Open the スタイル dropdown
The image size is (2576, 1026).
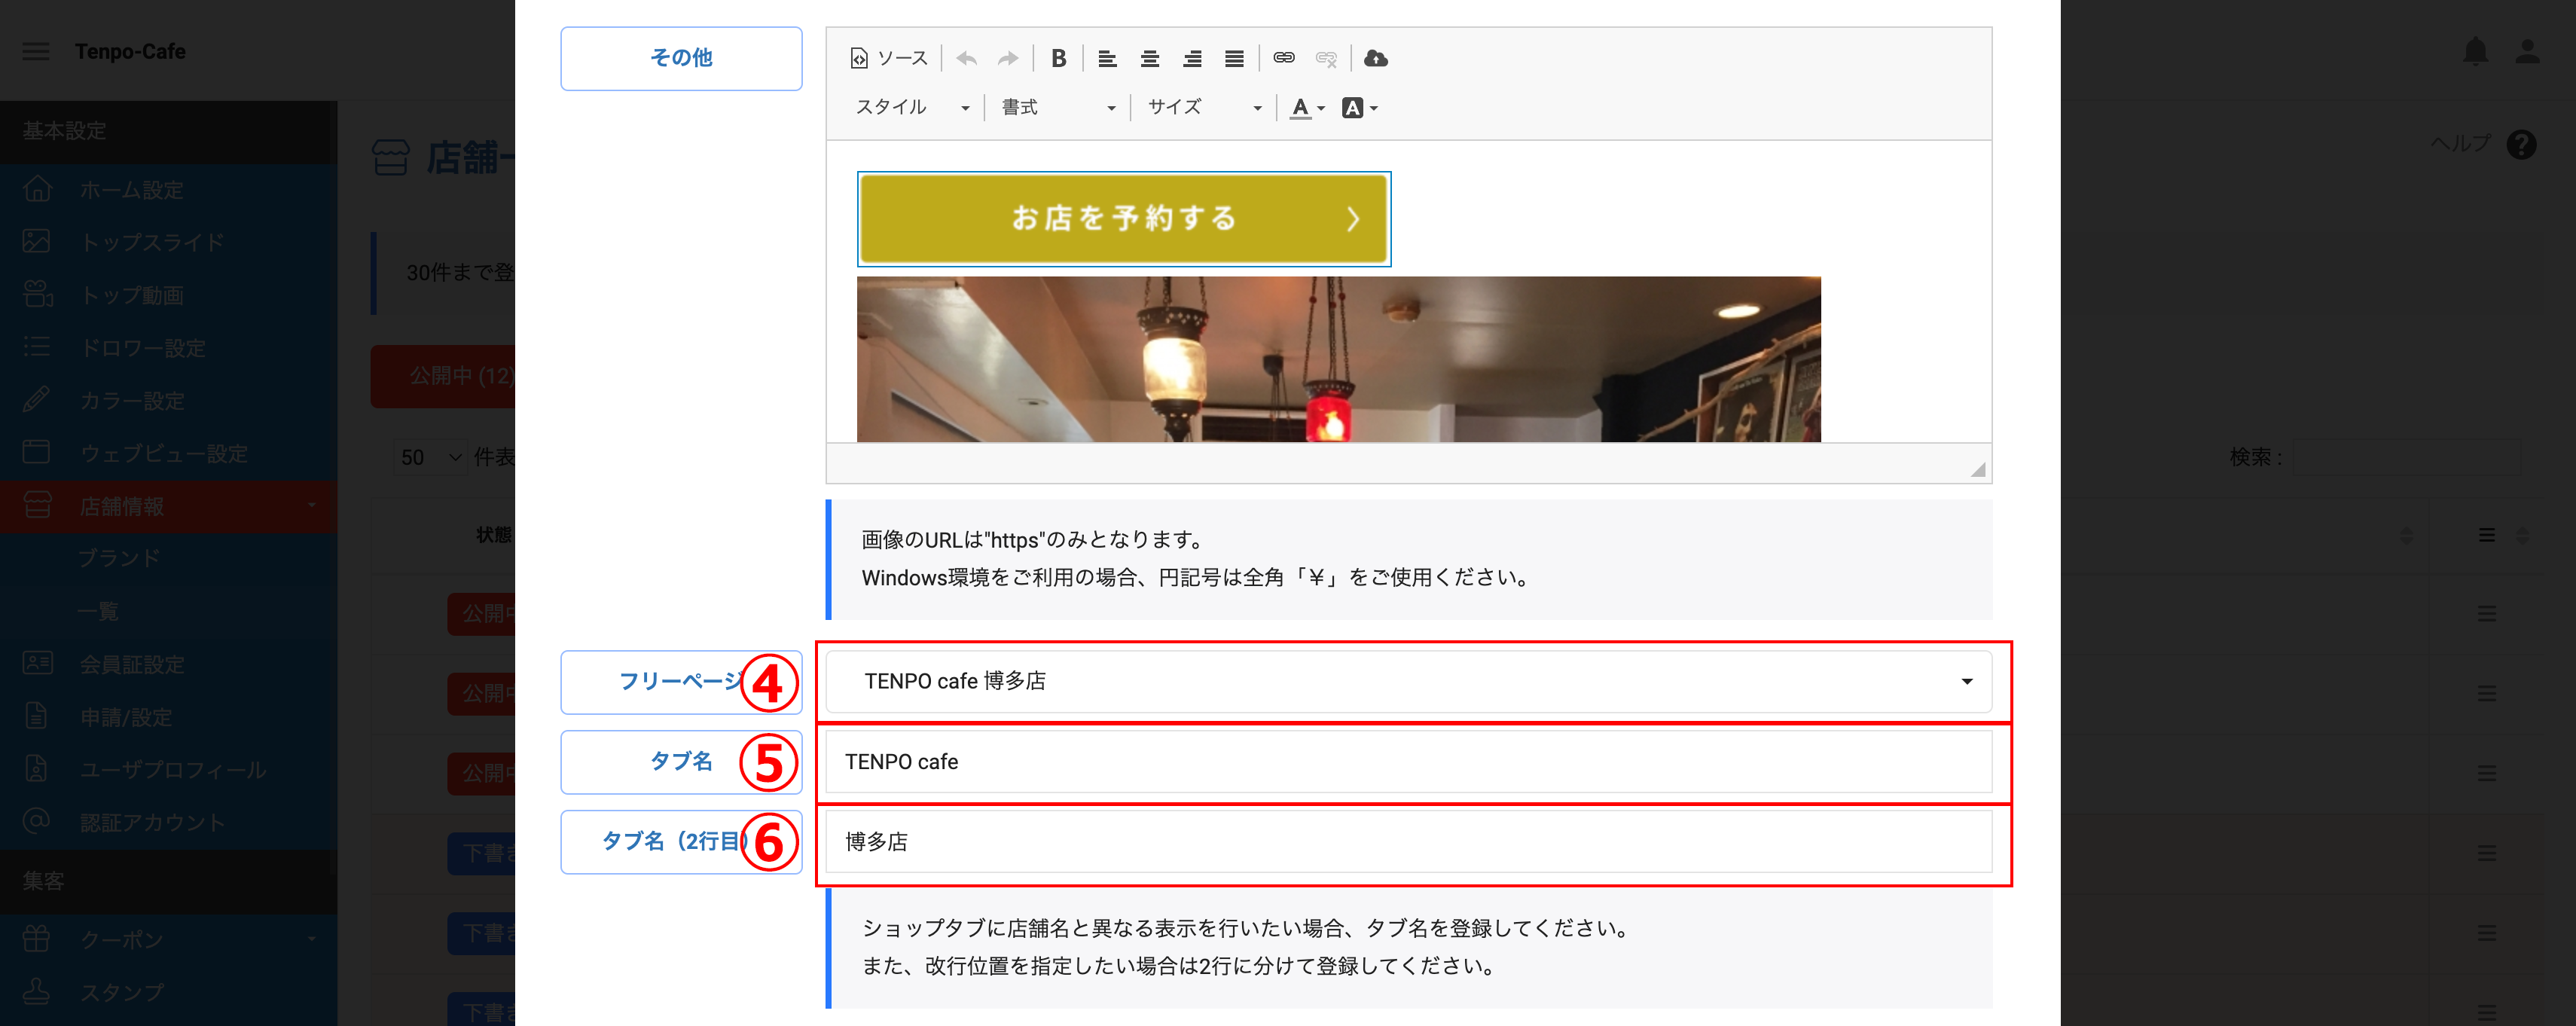(x=912, y=107)
